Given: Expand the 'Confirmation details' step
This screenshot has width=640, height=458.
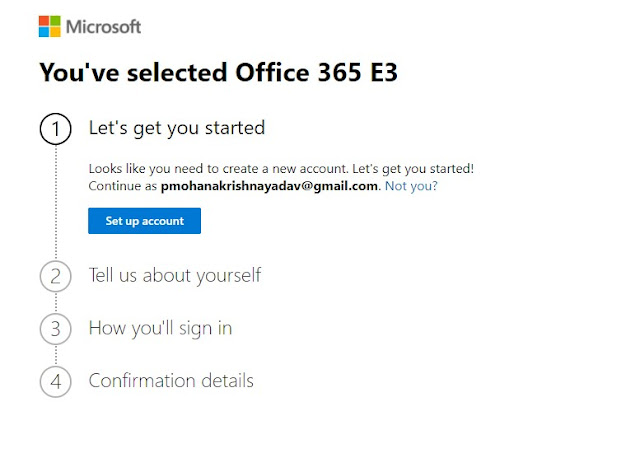Looking at the screenshot, I should [171, 381].
